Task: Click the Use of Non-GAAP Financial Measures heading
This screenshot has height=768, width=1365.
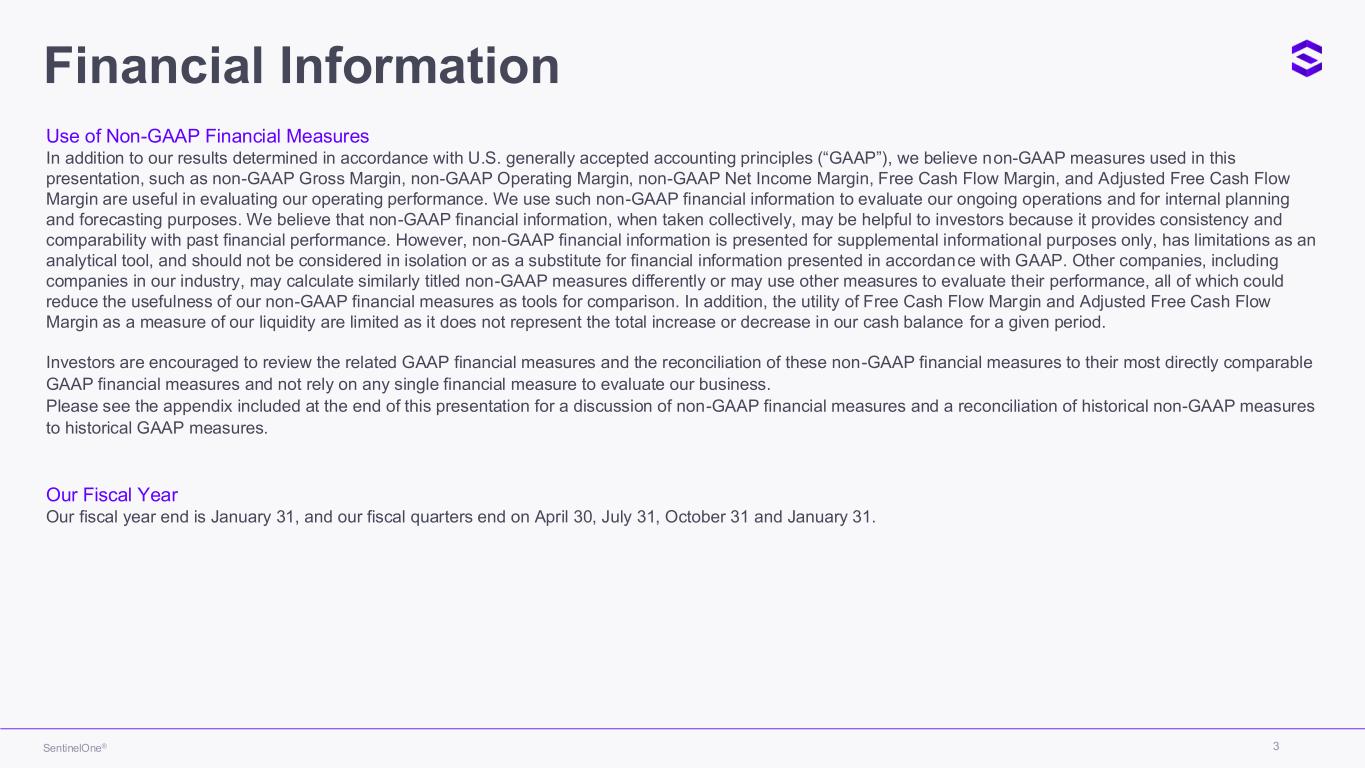Action: [x=208, y=136]
